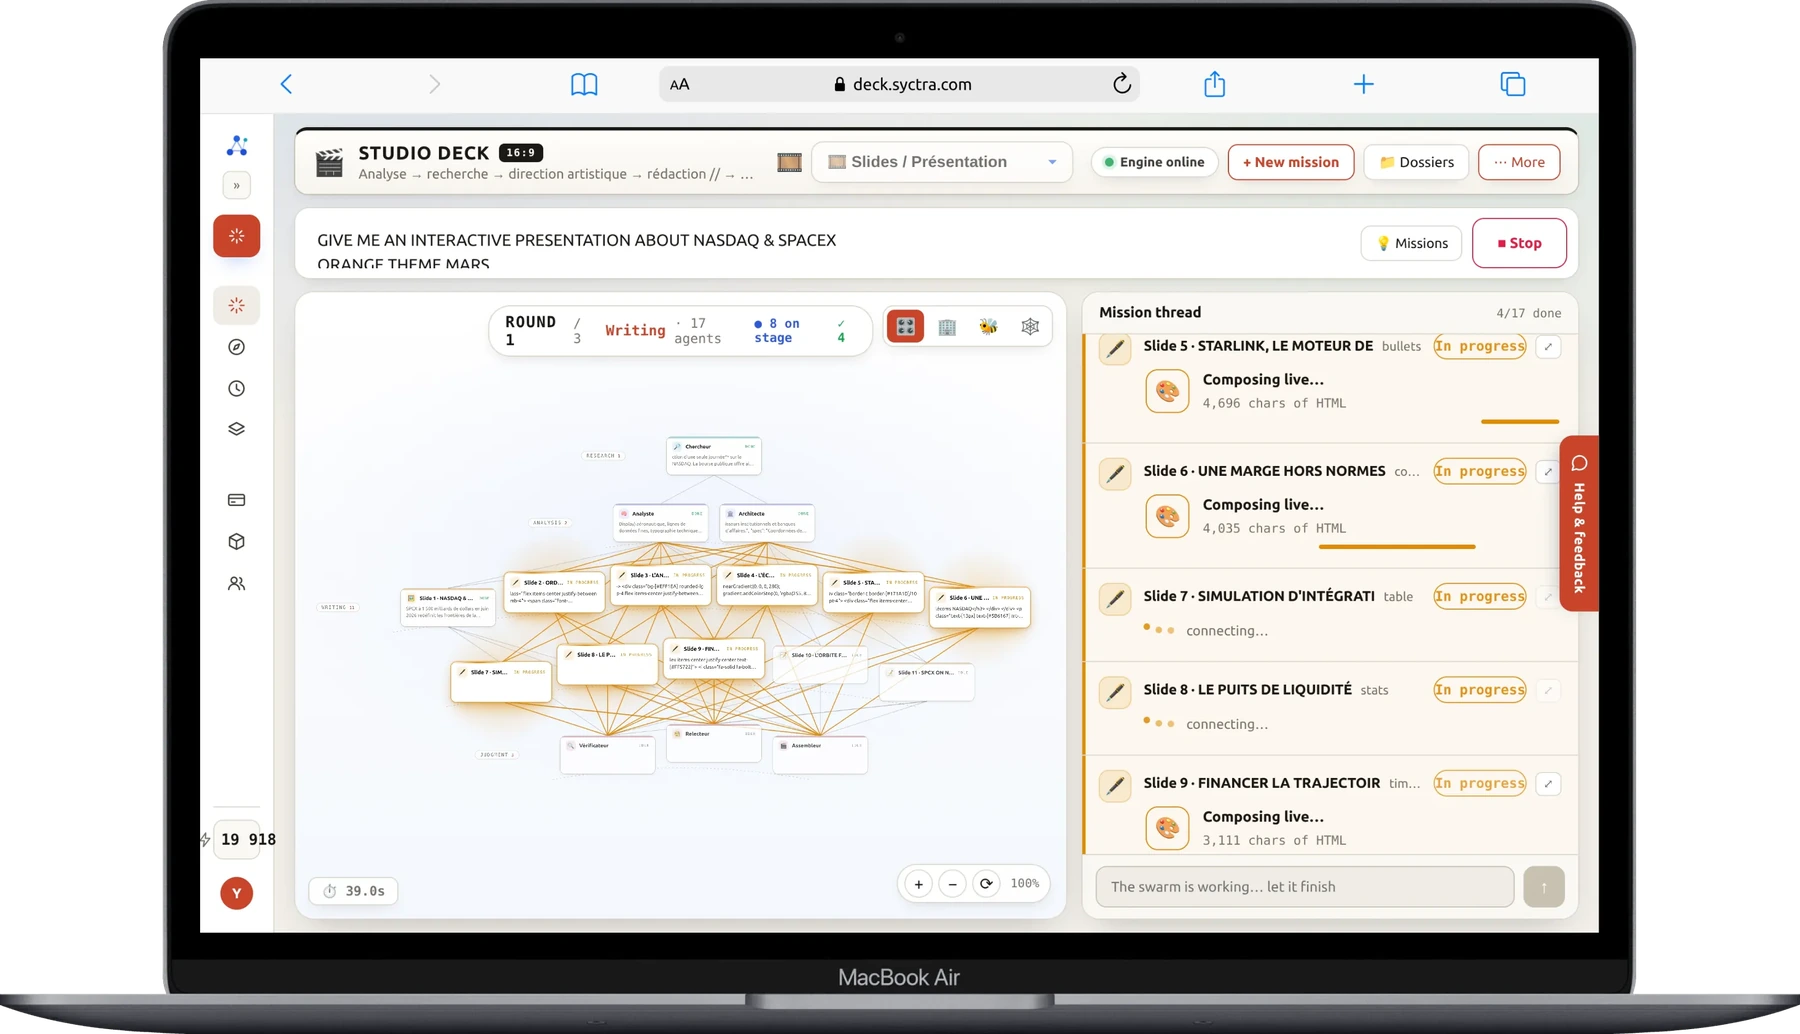Click the Slide 6 composing palette icon
Viewport: 1800px width, 1034px height.
pyautogui.click(x=1167, y=516)
